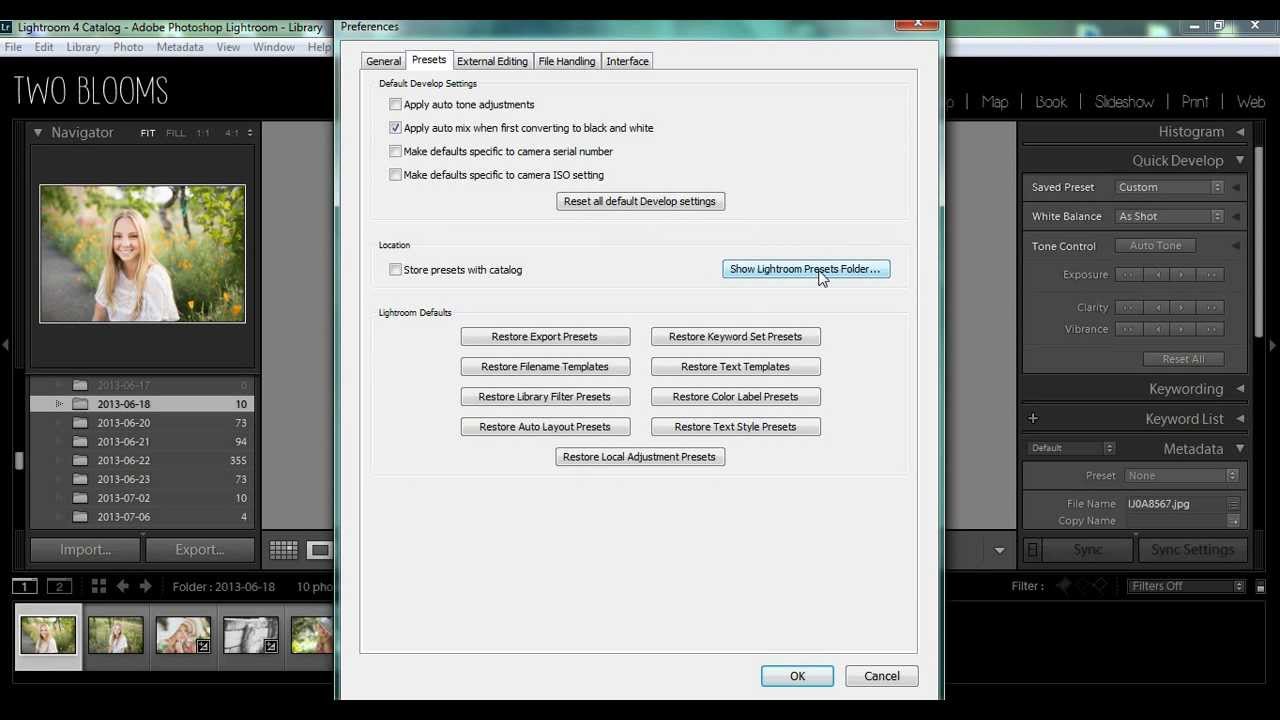Screen dimensions: 1280x720
Task: Click Show Lightroom Presets Folder button
Action: click(x=806, y=269)
